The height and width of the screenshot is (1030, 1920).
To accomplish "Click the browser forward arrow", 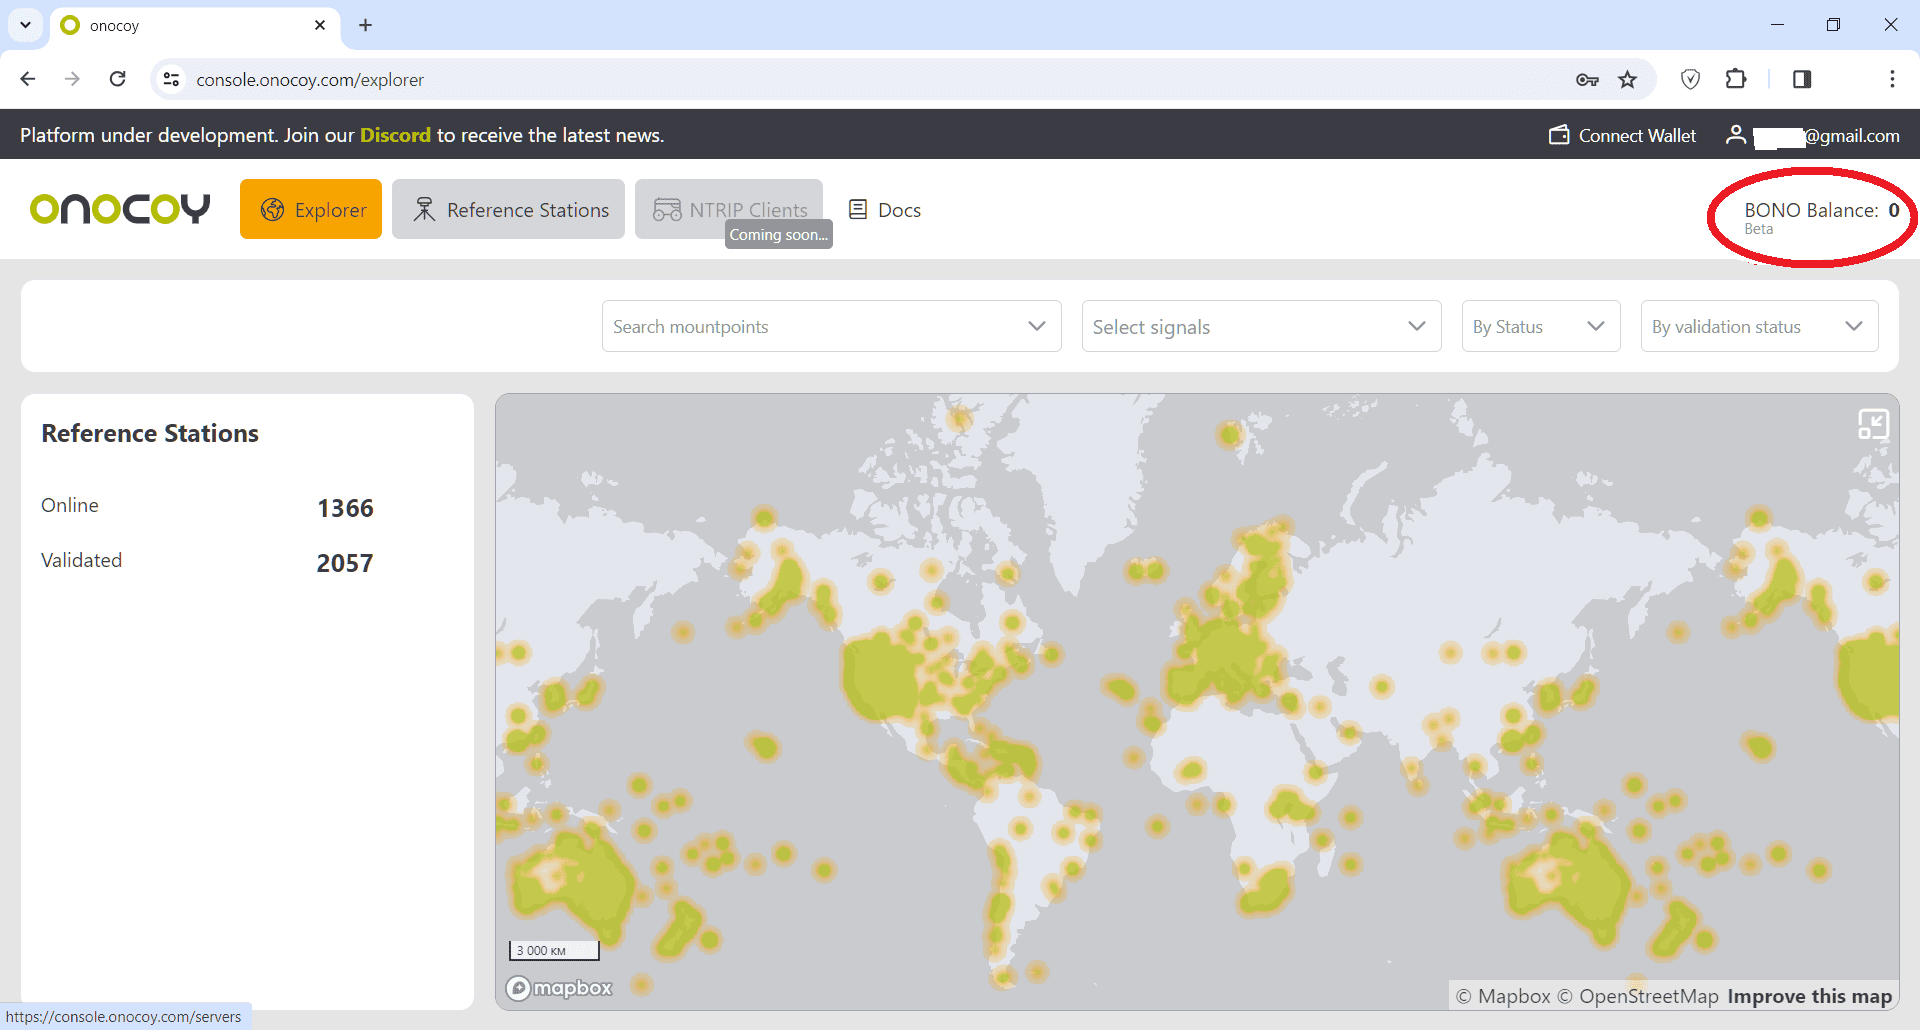I will click(72, 79).
